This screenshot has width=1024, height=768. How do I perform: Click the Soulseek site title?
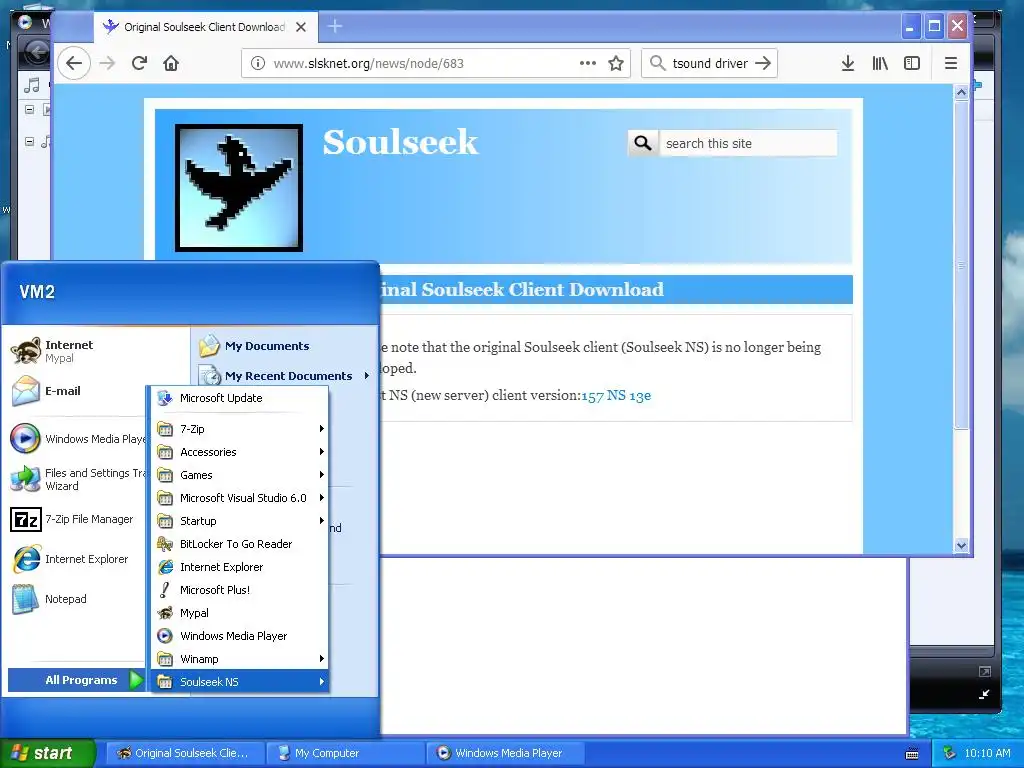point(400,142)
